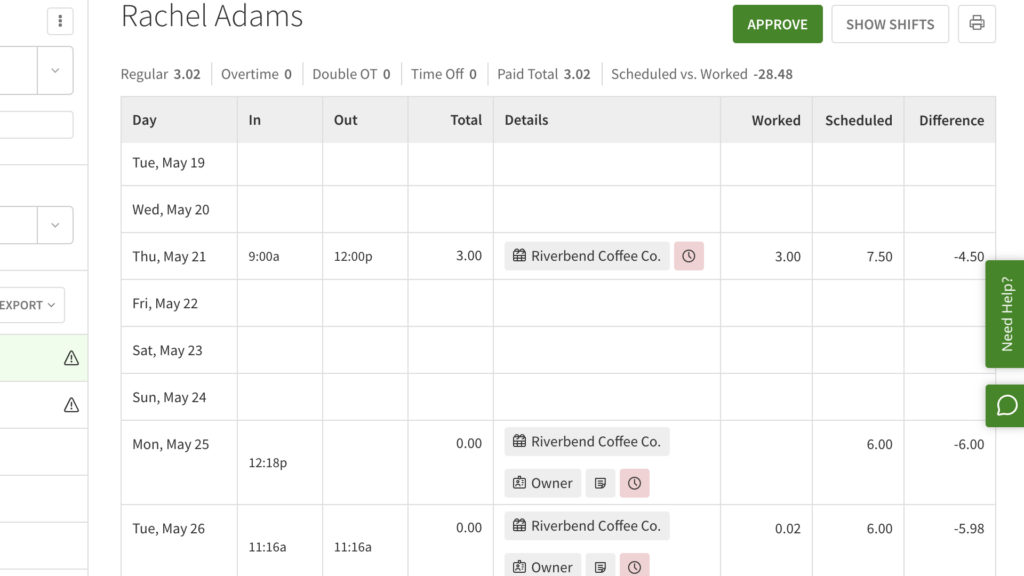Click the warning triangle below the highlighted row
This screenshot has width=1024, height=576.
(x=71, y=405)
